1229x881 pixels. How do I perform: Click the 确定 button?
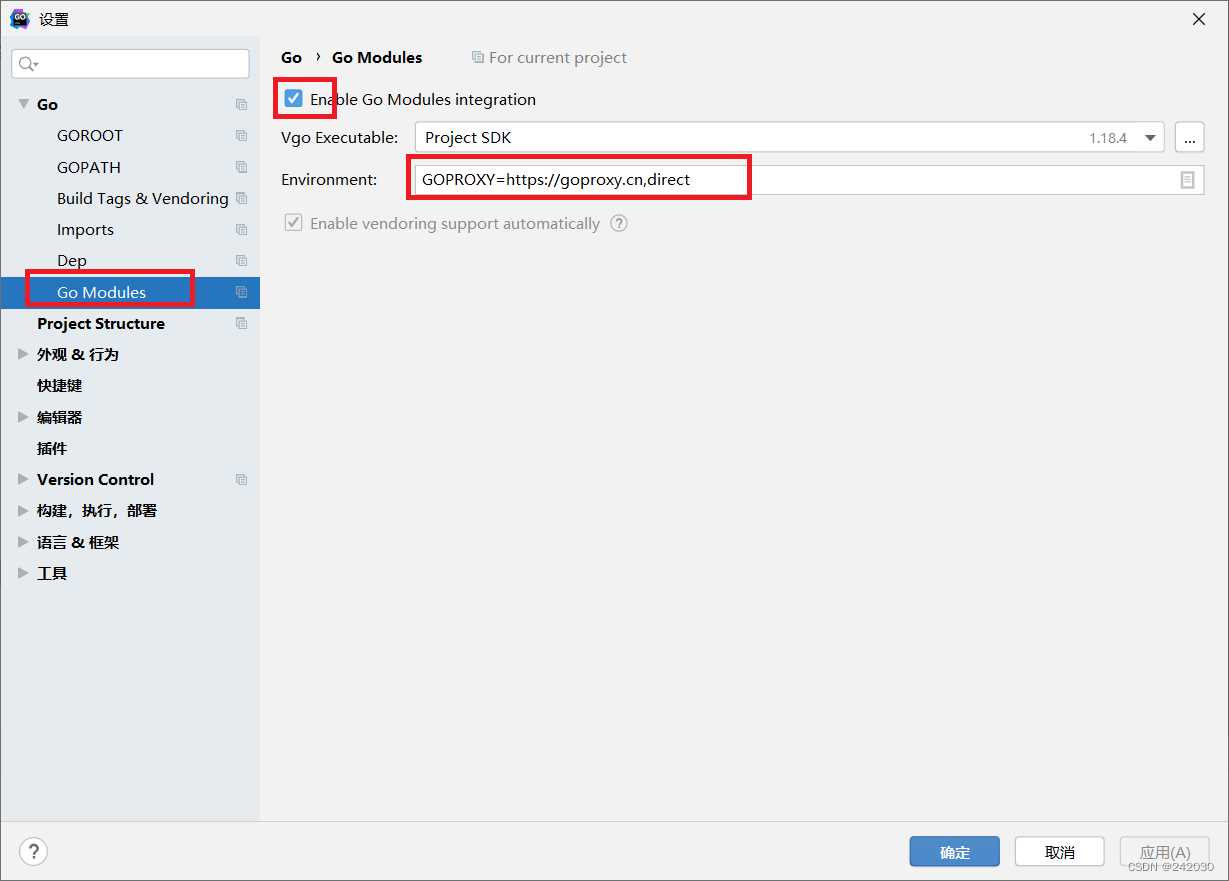point(955,852)
